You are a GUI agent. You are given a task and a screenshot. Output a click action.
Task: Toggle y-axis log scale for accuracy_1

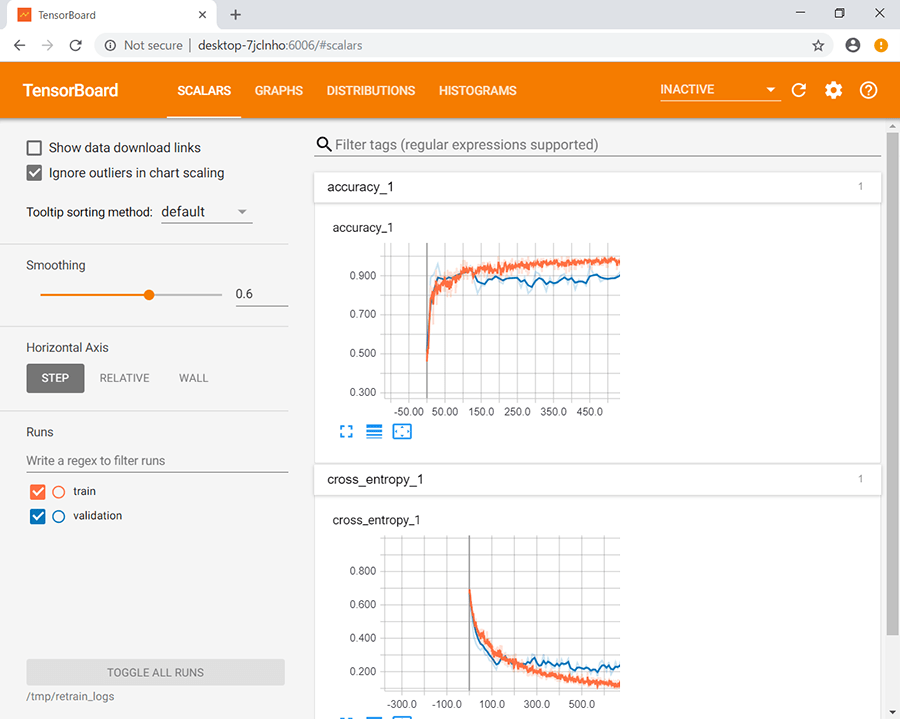pos(374,431)
